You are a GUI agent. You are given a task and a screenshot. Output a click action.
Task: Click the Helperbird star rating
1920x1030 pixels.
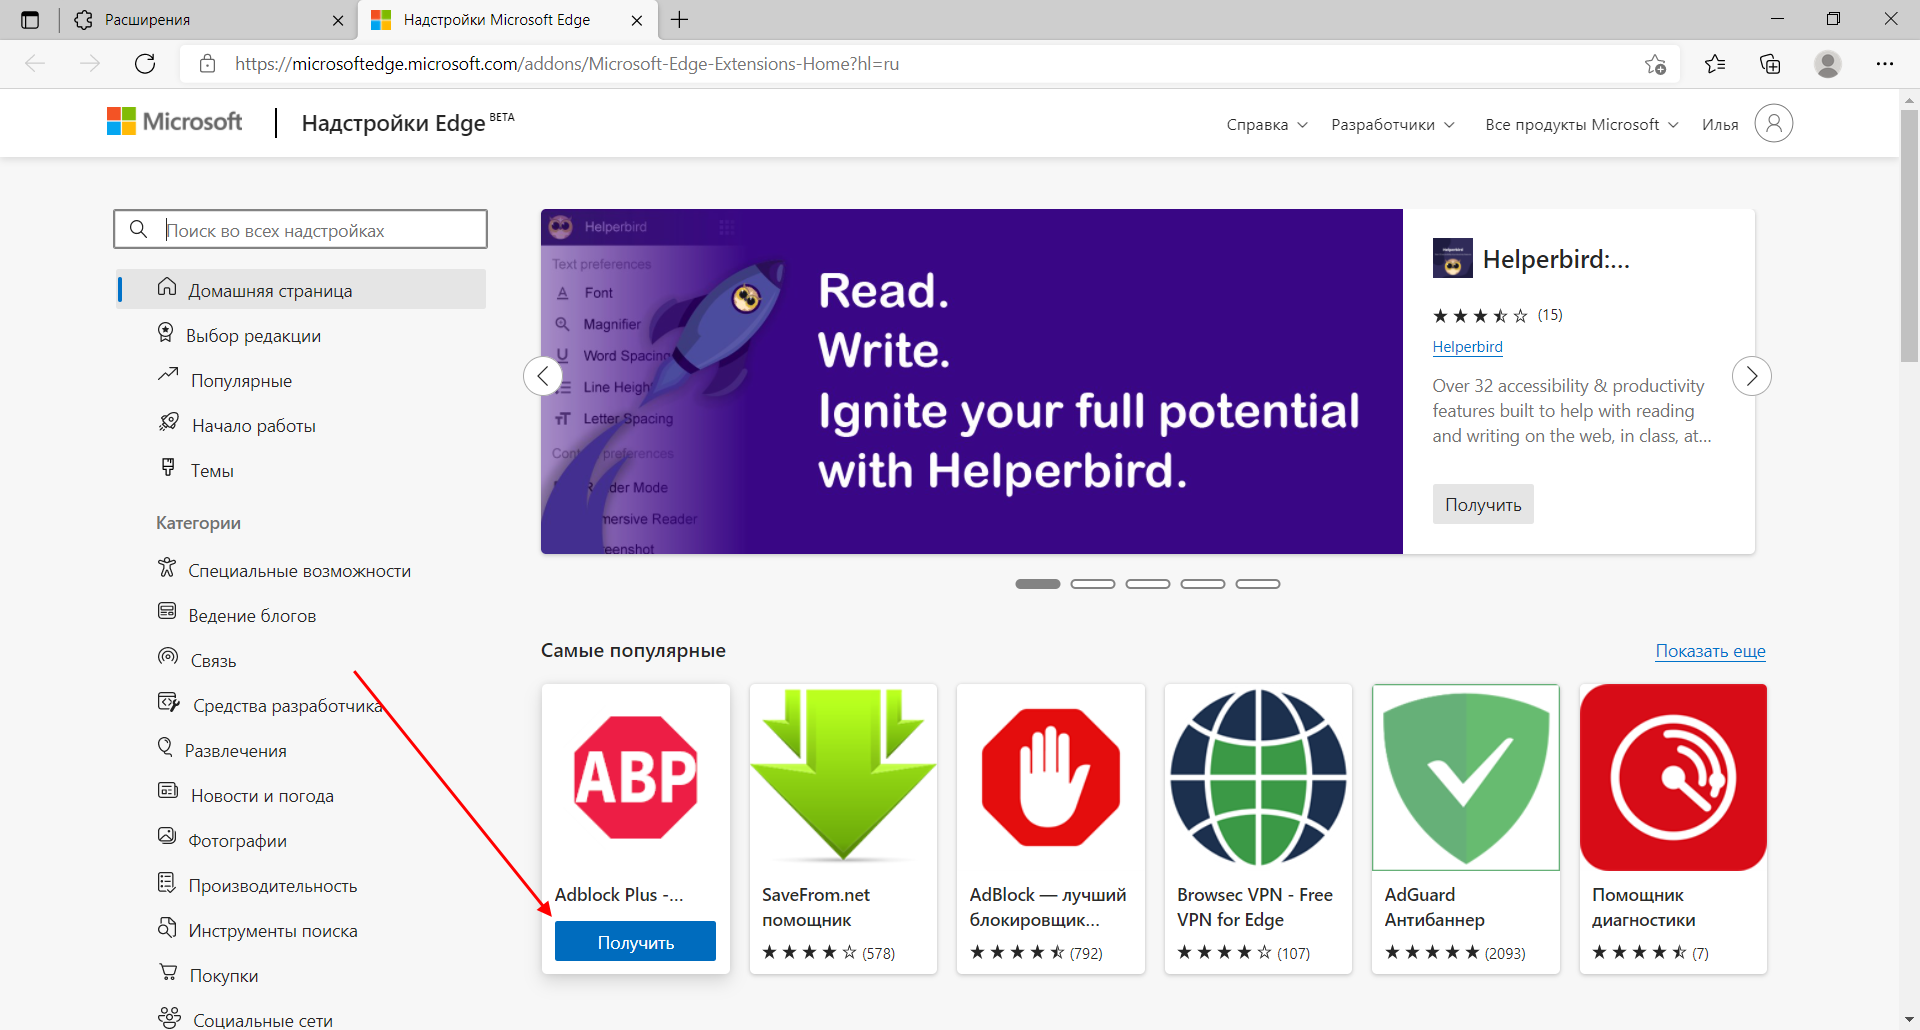(1480, 315)
